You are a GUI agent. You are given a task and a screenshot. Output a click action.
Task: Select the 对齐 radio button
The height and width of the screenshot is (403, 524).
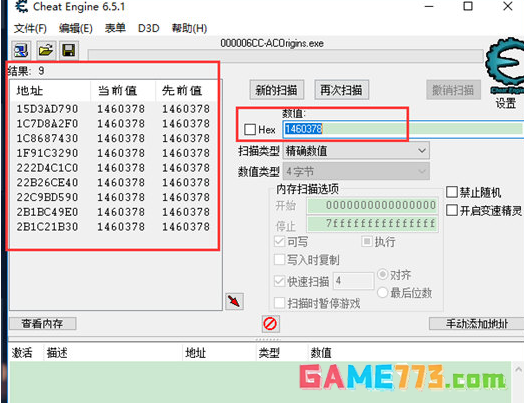[x=382, y=275]
